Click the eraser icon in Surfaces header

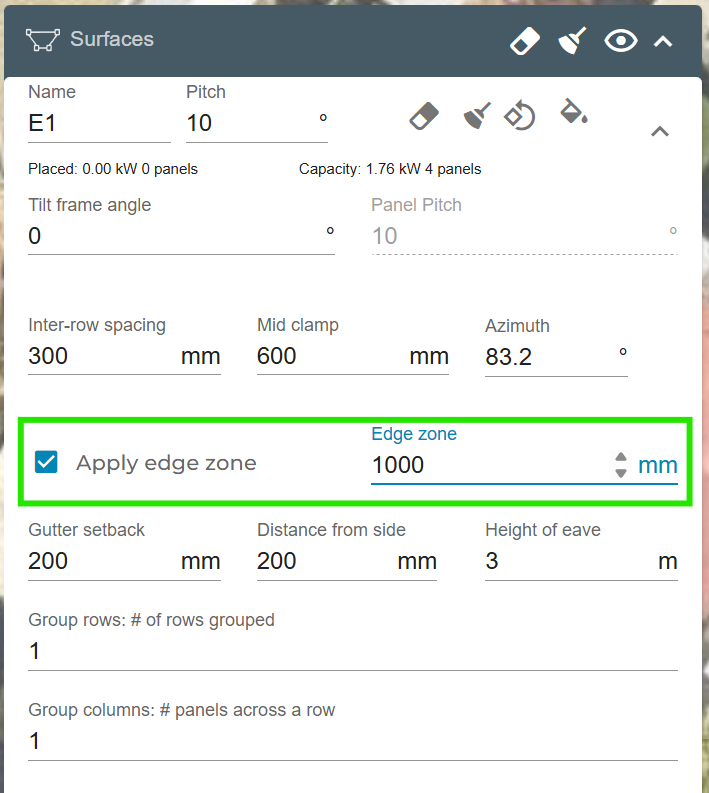[x=525, y=41]
